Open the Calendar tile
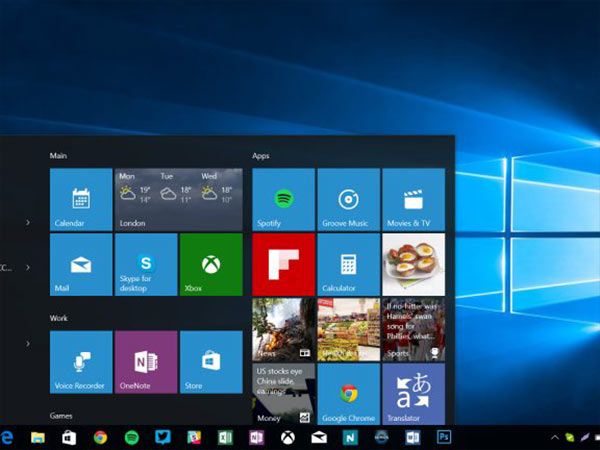 pos(80,199)
